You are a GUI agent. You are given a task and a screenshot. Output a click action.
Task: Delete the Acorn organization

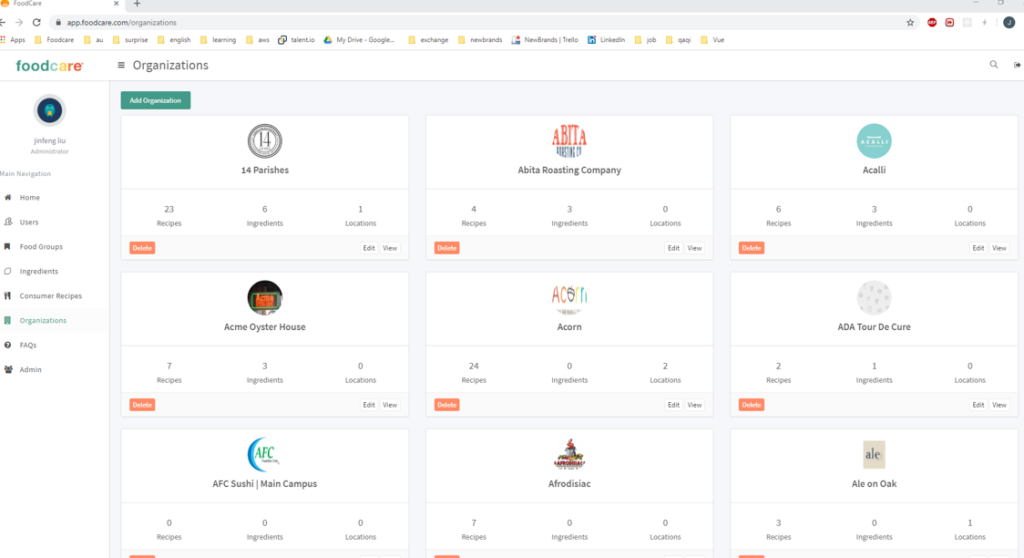click(x=447, y=405)
